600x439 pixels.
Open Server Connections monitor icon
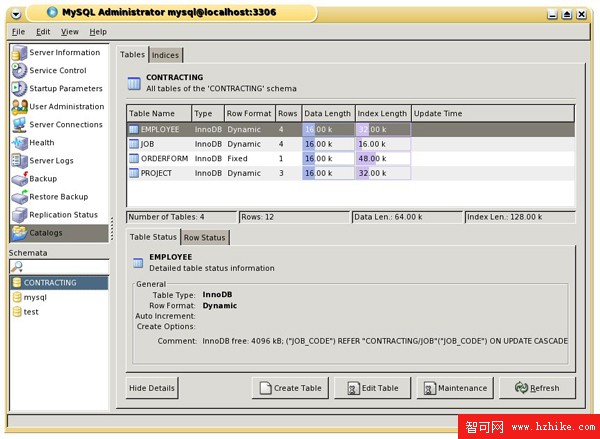[x=19, y=125]
